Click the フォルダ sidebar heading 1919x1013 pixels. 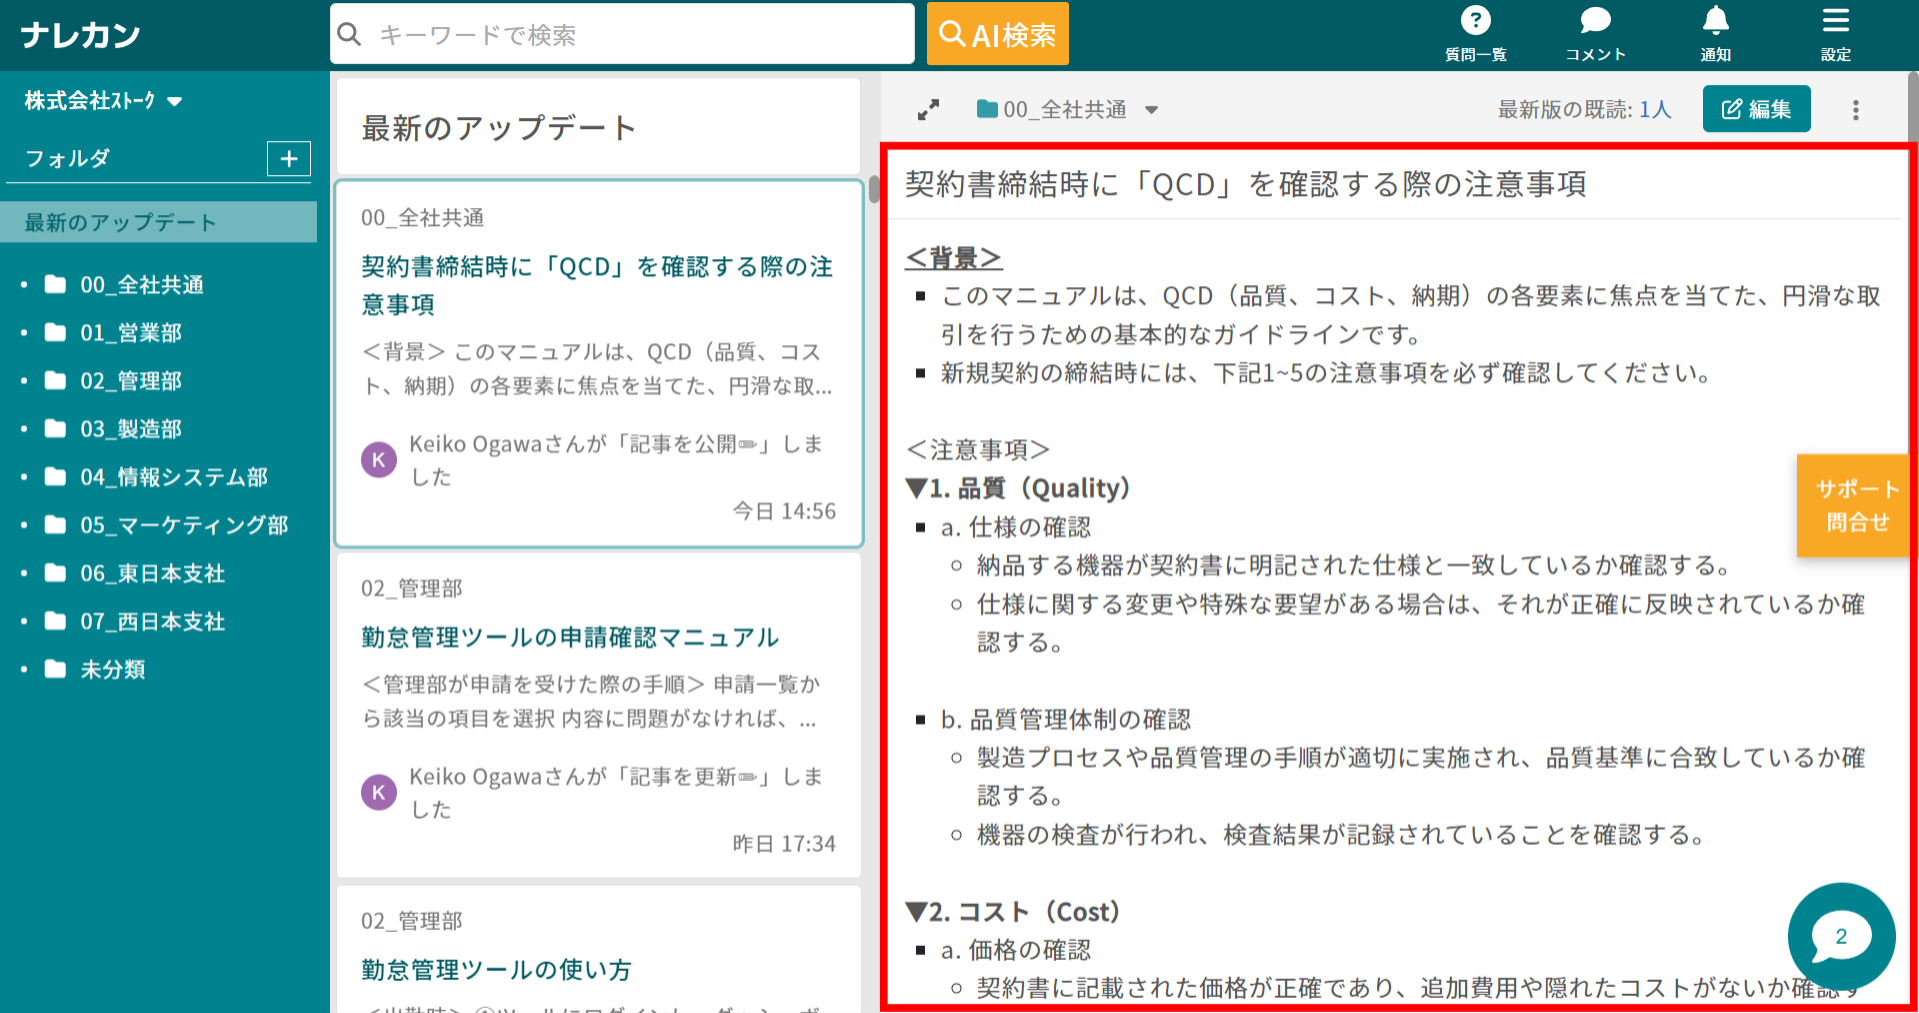tap(67, 158)
